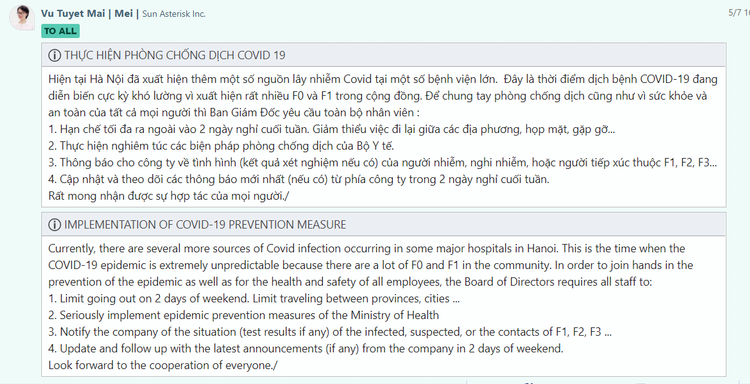
Task: Select the green TO ALL badge
Action: click(x=60, y=31)
